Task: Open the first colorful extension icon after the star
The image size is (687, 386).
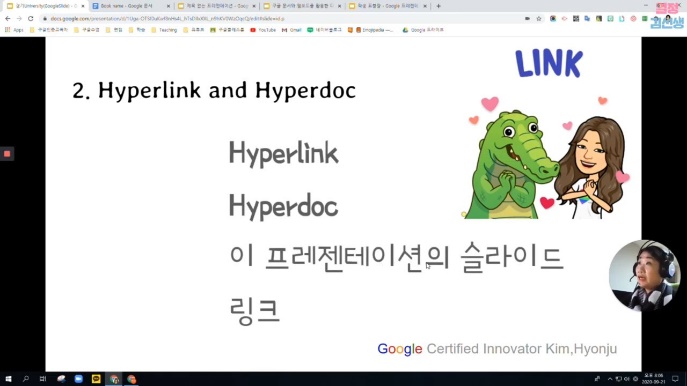Action: pyautogui.click(x=553, y=19)
